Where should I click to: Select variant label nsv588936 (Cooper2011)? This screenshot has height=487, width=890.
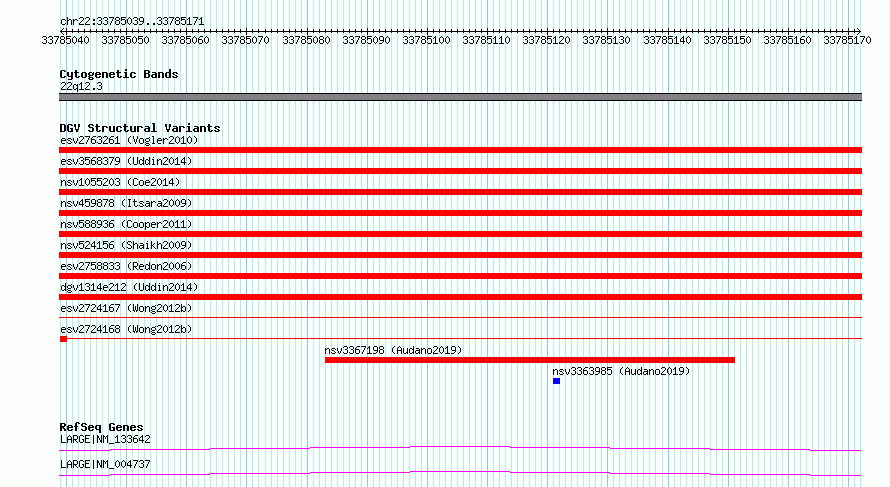(x=126, y=224)
